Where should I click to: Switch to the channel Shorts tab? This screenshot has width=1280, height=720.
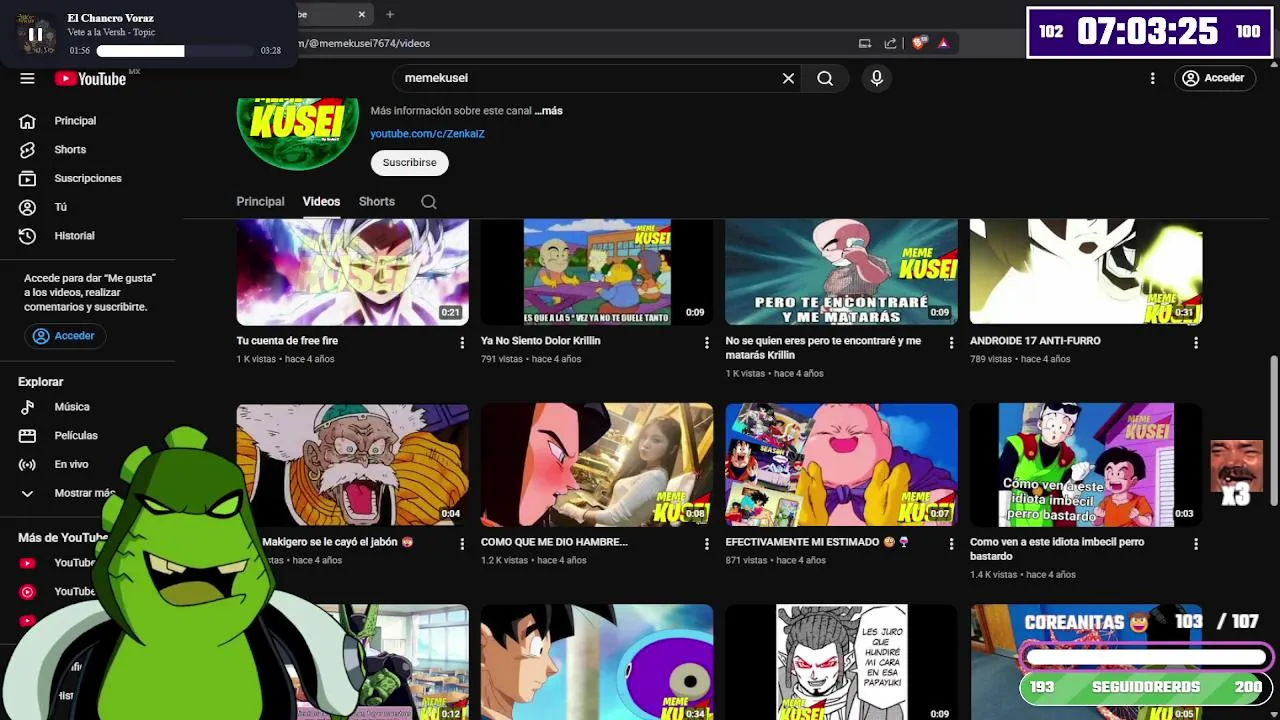coord(377,202)
